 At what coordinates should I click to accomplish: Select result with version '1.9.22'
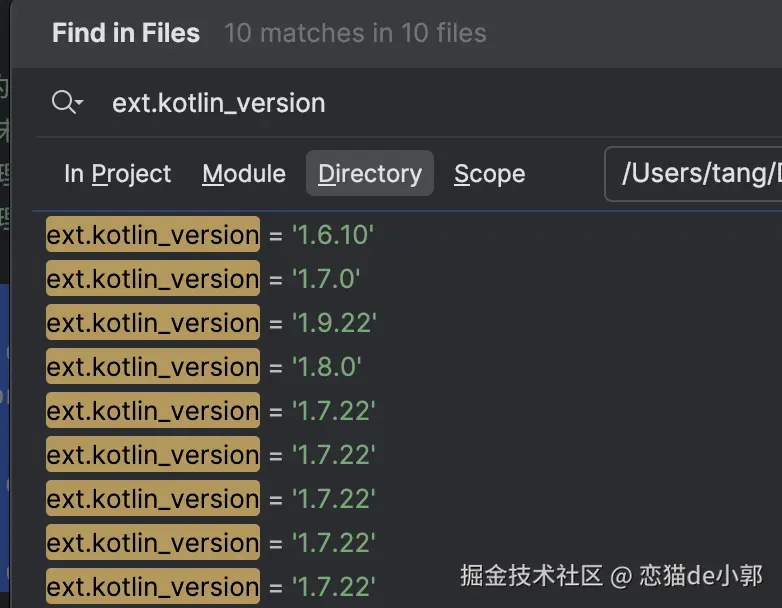coord(333,324)
